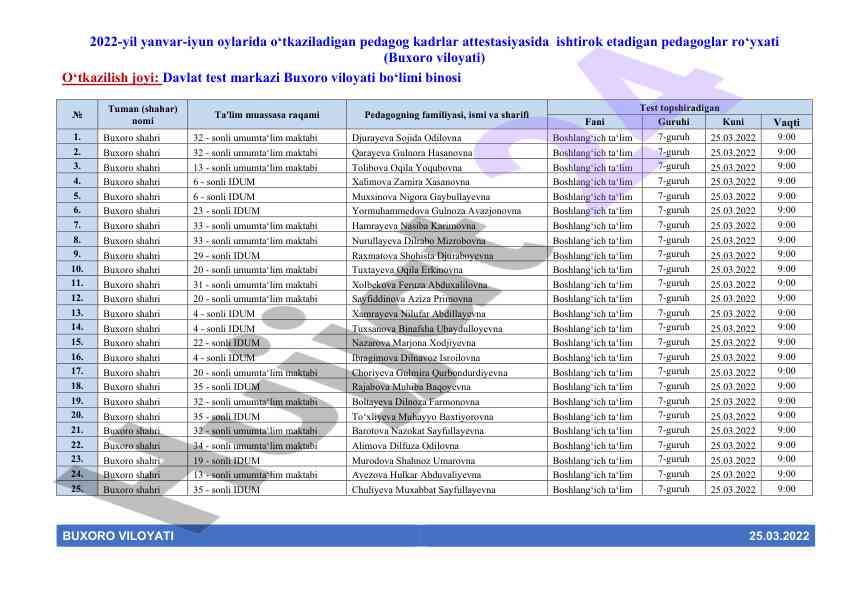Click date '25.03.2022' in Chuliyeva's row
The width and height of the screenshot is (842, 596).
coord(733,490)
